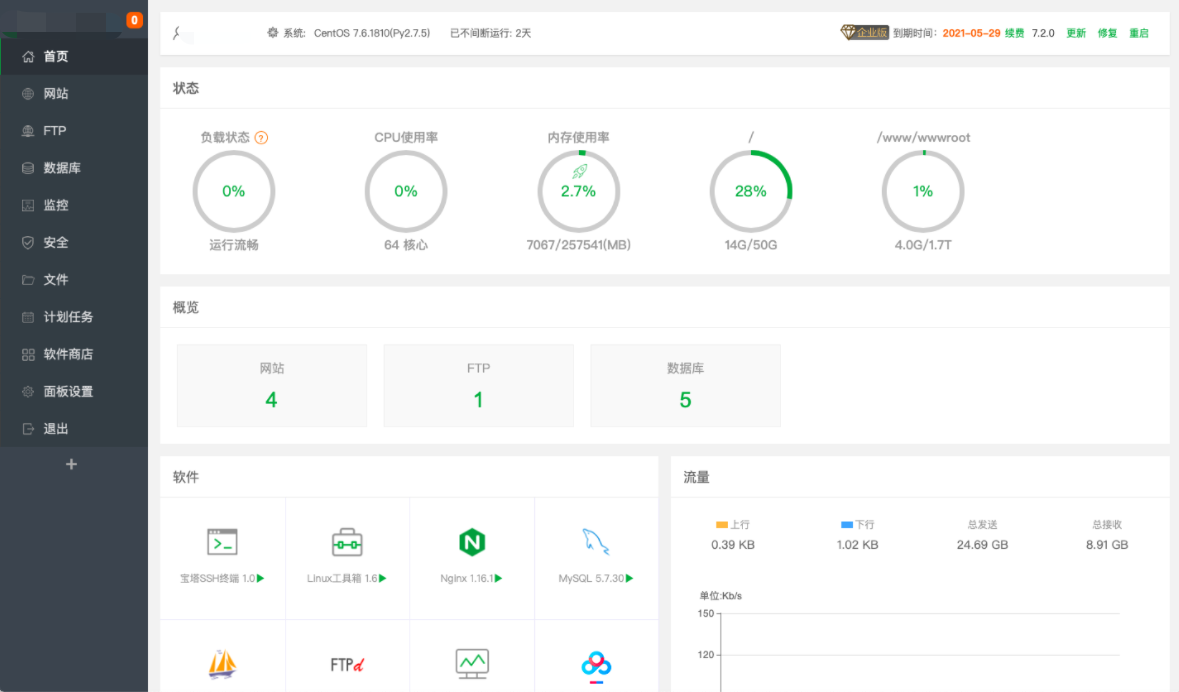Click the 企业版 diamond badge
Image resolution: width=1179 pixels, height=692 pixels.
coord(865,32)
